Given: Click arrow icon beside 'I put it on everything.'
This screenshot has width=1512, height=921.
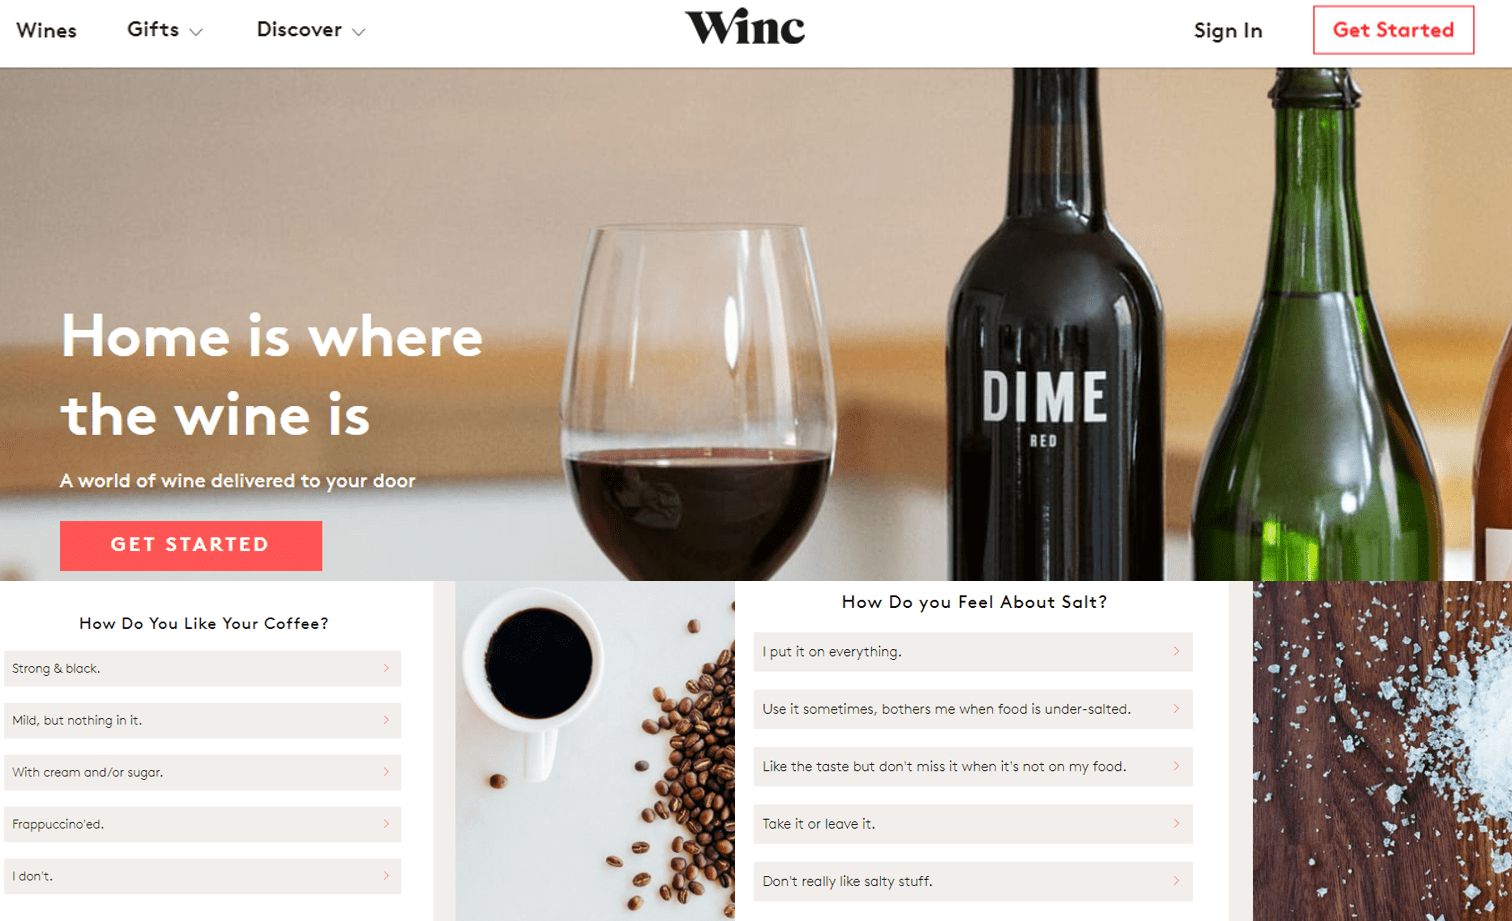Looking at the screenshot, I should click(x=1176, y=651).
